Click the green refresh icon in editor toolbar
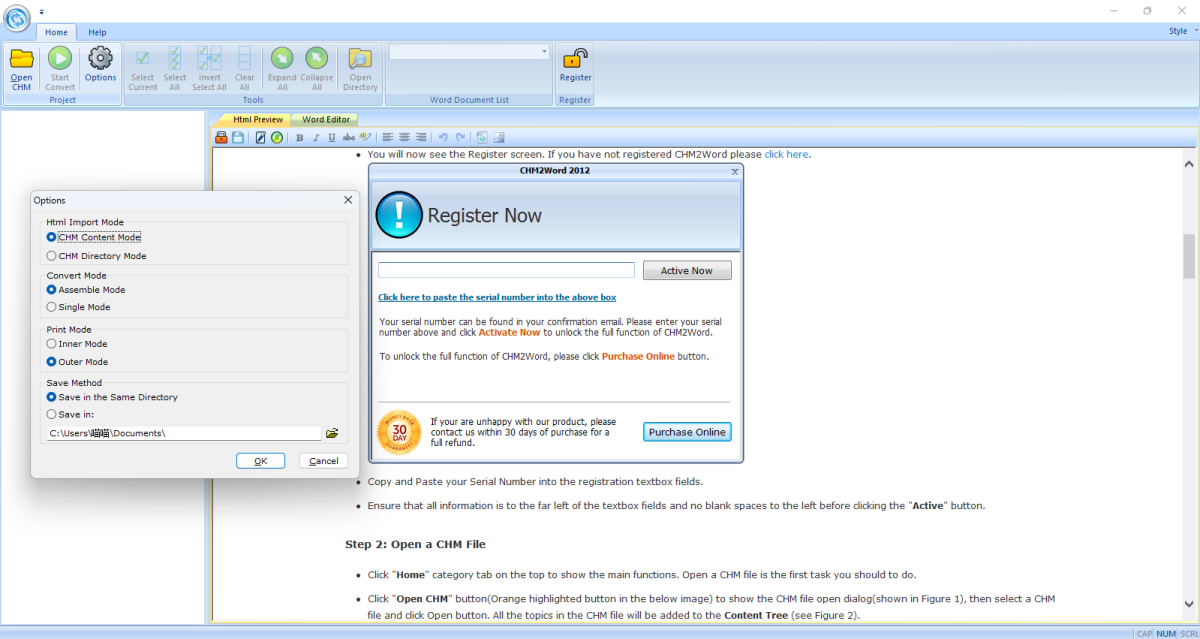This screenshot has width=1200, height=639. [x=277, y=137]
